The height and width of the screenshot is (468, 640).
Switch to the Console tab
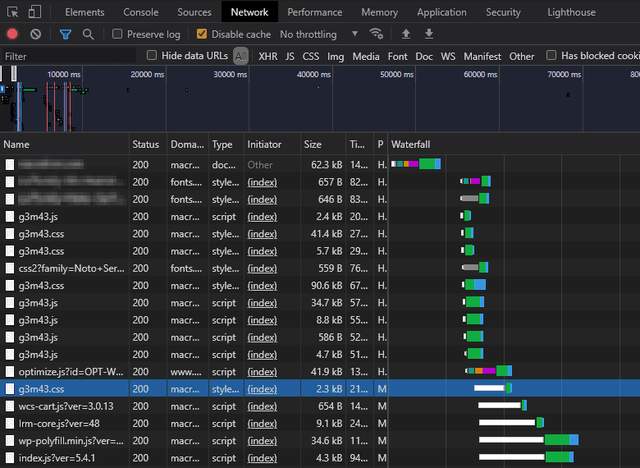[x=141, y=12]
